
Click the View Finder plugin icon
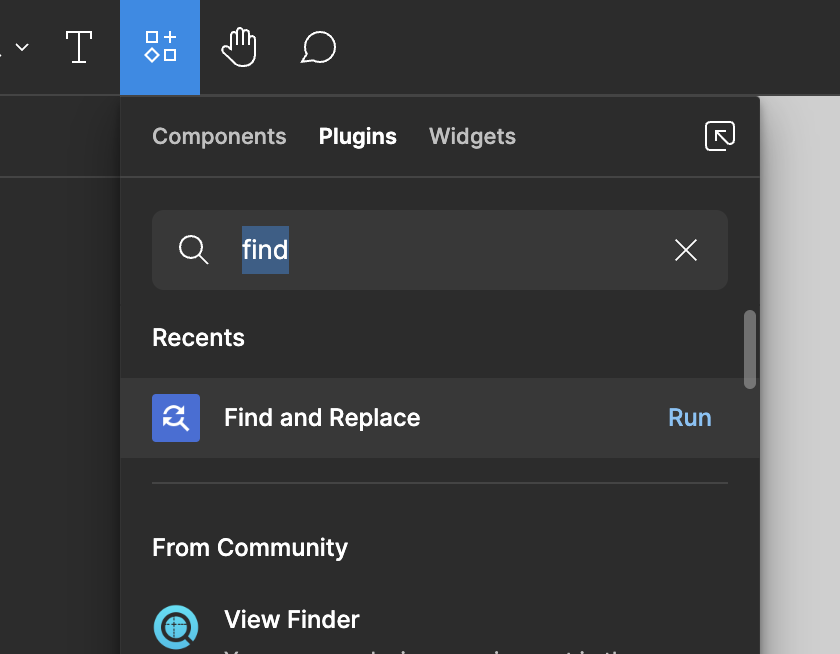(x=176, y=627)
